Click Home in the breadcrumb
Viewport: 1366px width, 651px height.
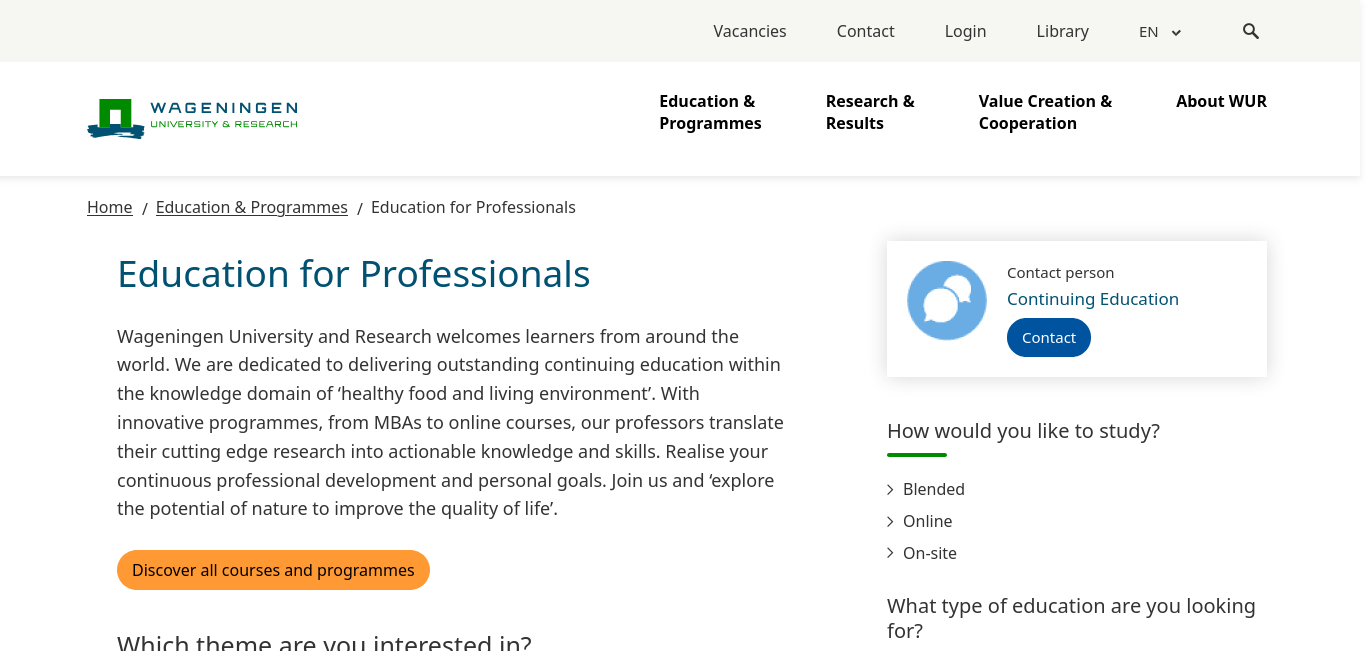pyautogui.click(x=110, y=207)
